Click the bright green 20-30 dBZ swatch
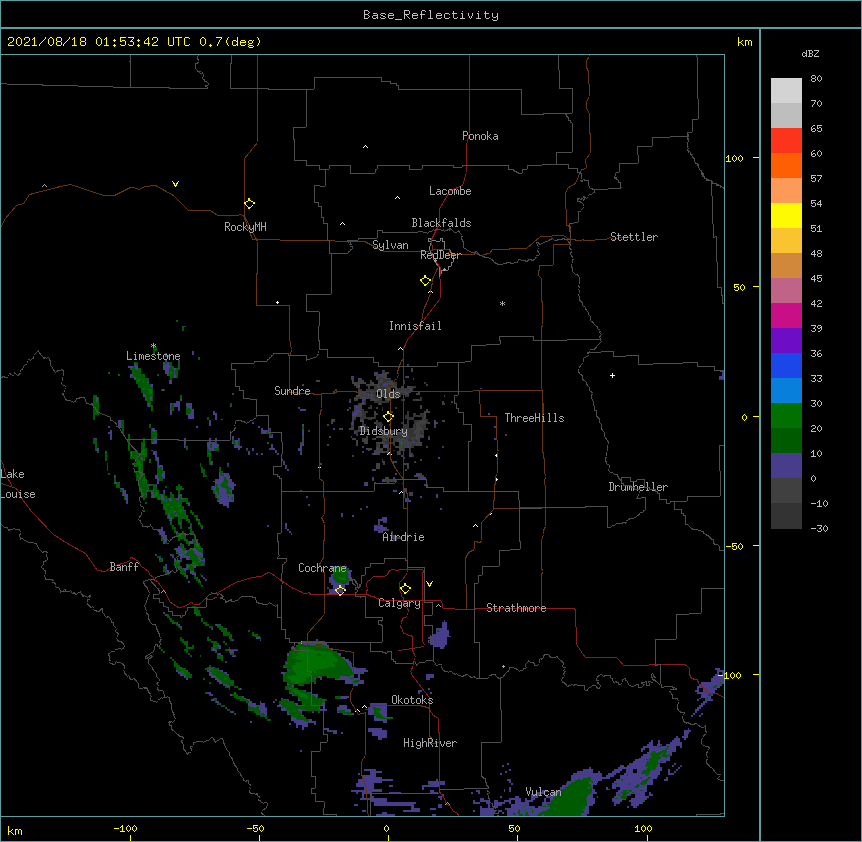The height and width of the screenshot is (842, 862). pos(786,415)
